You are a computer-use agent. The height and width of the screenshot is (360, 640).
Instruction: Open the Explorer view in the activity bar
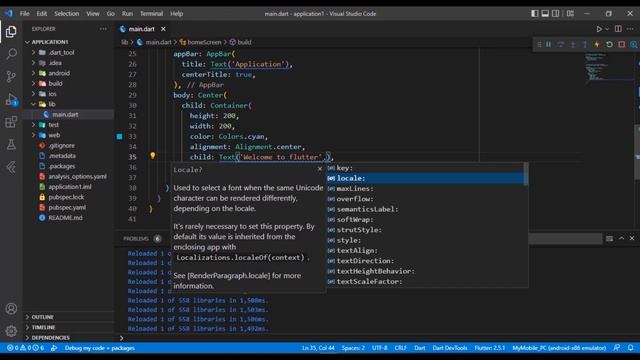pos(11,31)
